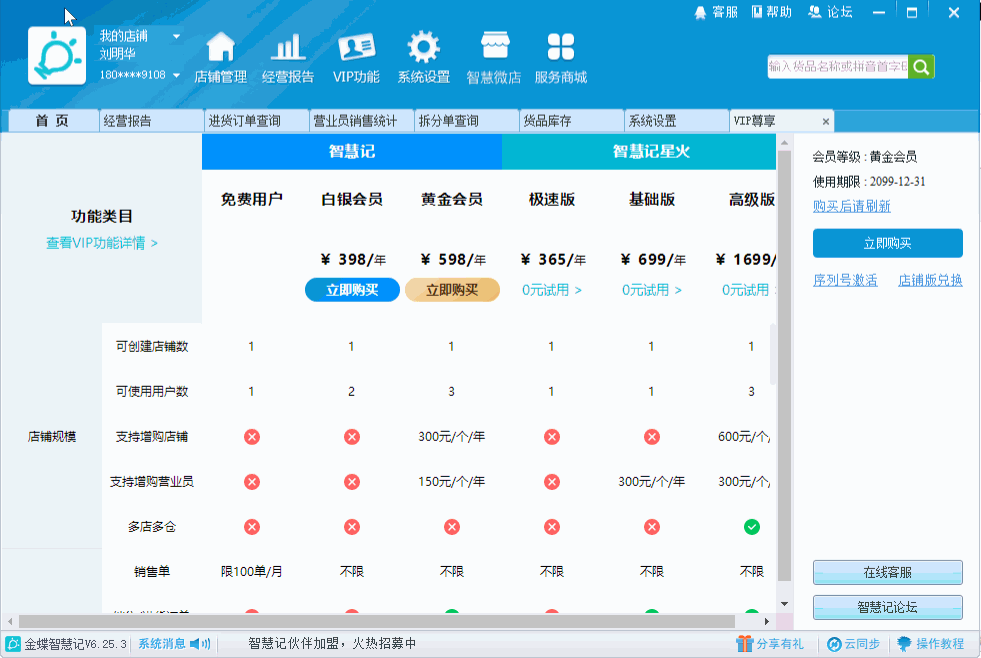Click red cross for 极速版 多店多仓

point(552,527)
